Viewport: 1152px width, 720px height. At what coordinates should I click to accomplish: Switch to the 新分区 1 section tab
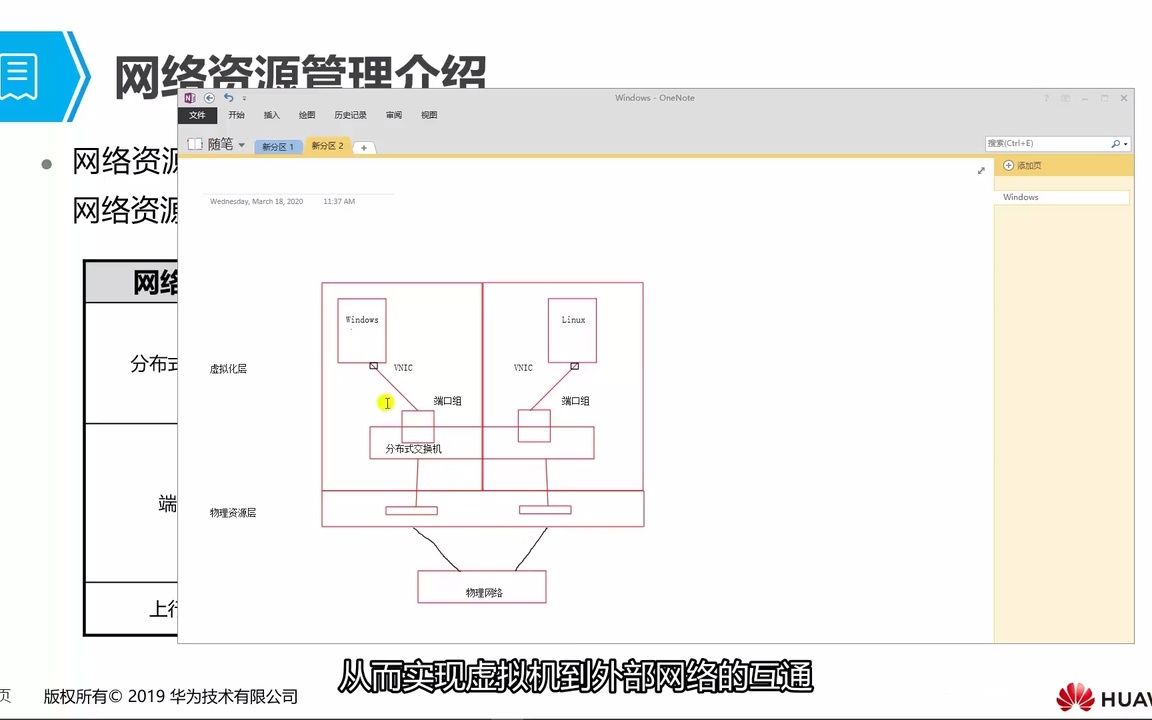pyautogui.click(x=278, y=146)
